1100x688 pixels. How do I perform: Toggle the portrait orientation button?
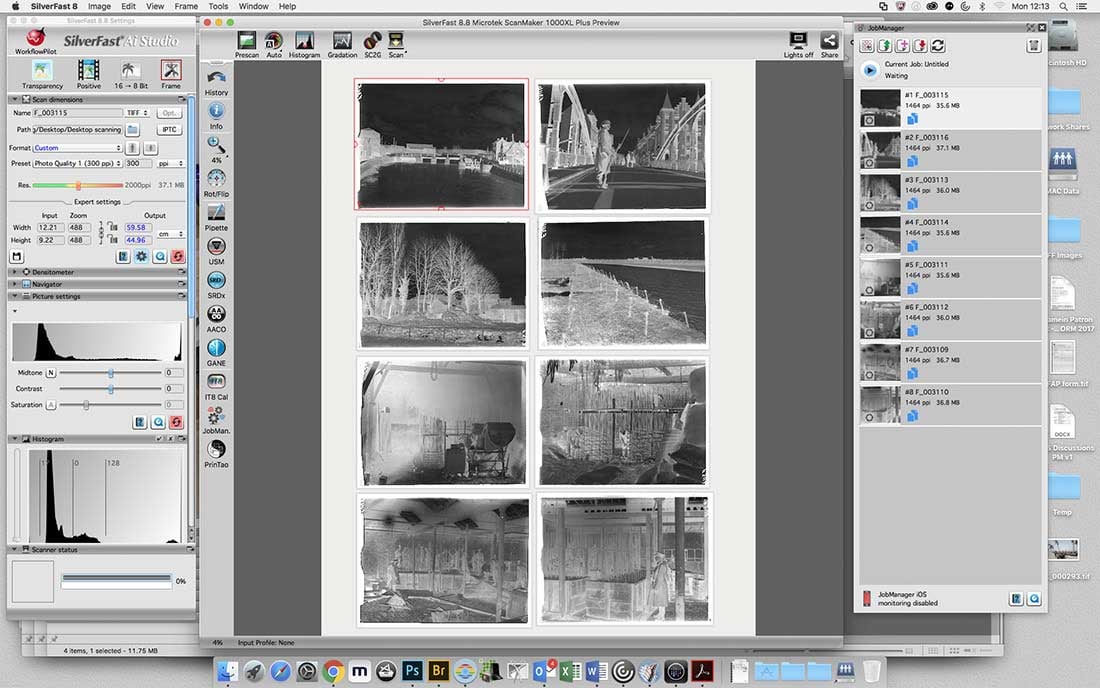tap(133, 148)
